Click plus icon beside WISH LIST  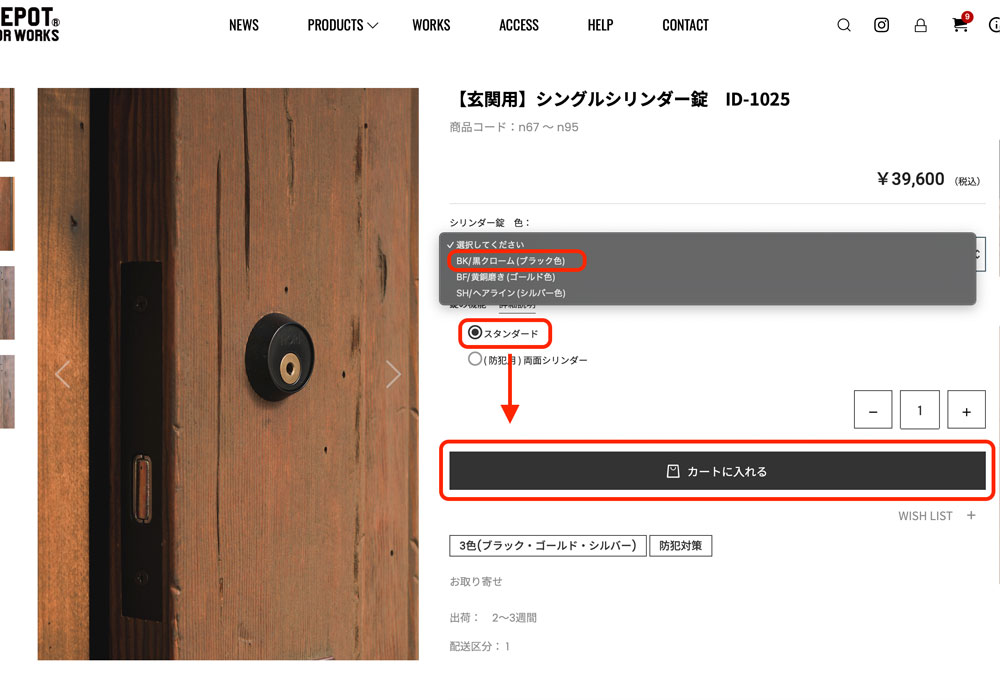[971, 516]
